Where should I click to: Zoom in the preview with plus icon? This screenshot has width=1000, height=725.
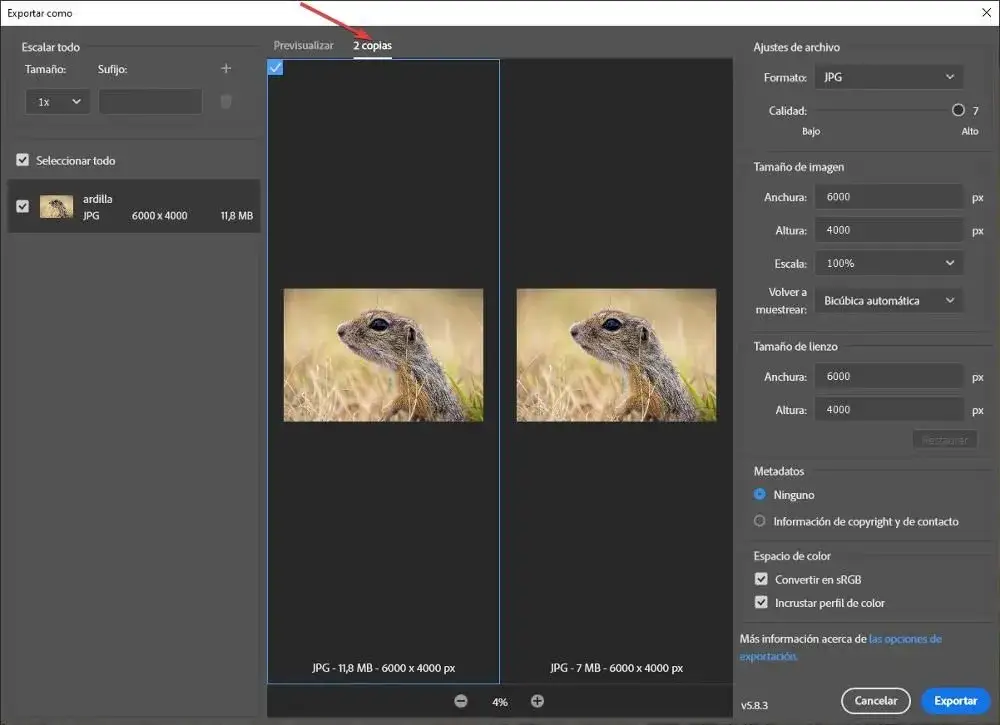538,701
